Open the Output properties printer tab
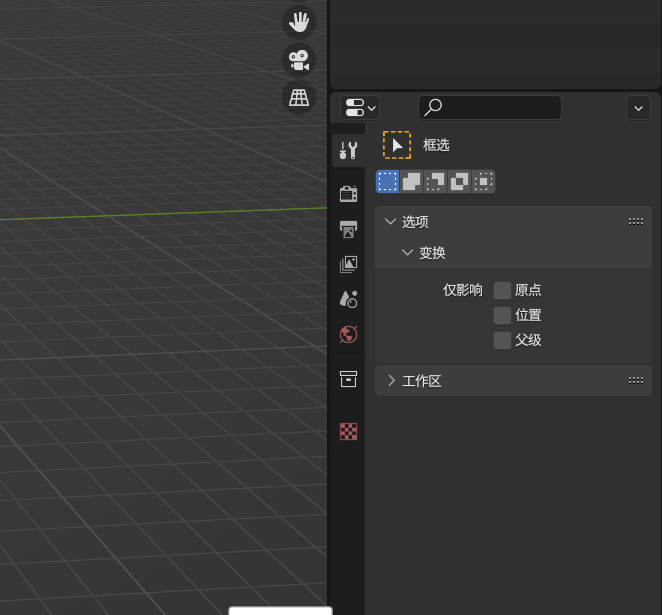The height and width of the screenshot is (615, 662). click(x=348, y=229)
